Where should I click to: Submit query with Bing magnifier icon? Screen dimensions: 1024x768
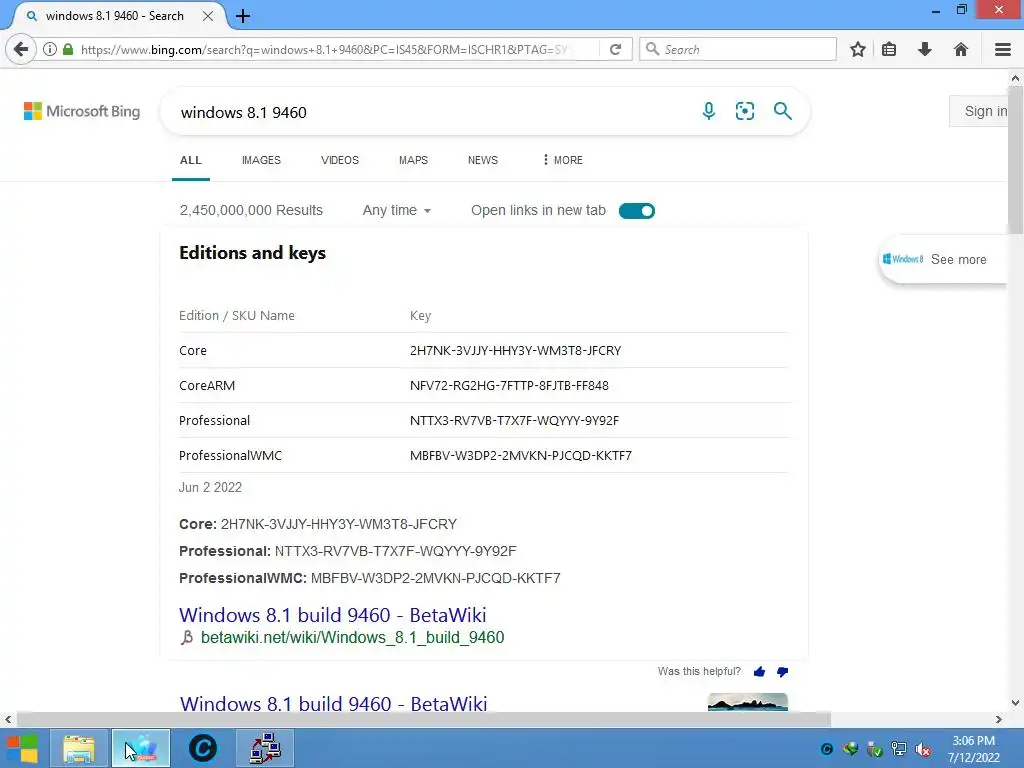click(782, 111)
